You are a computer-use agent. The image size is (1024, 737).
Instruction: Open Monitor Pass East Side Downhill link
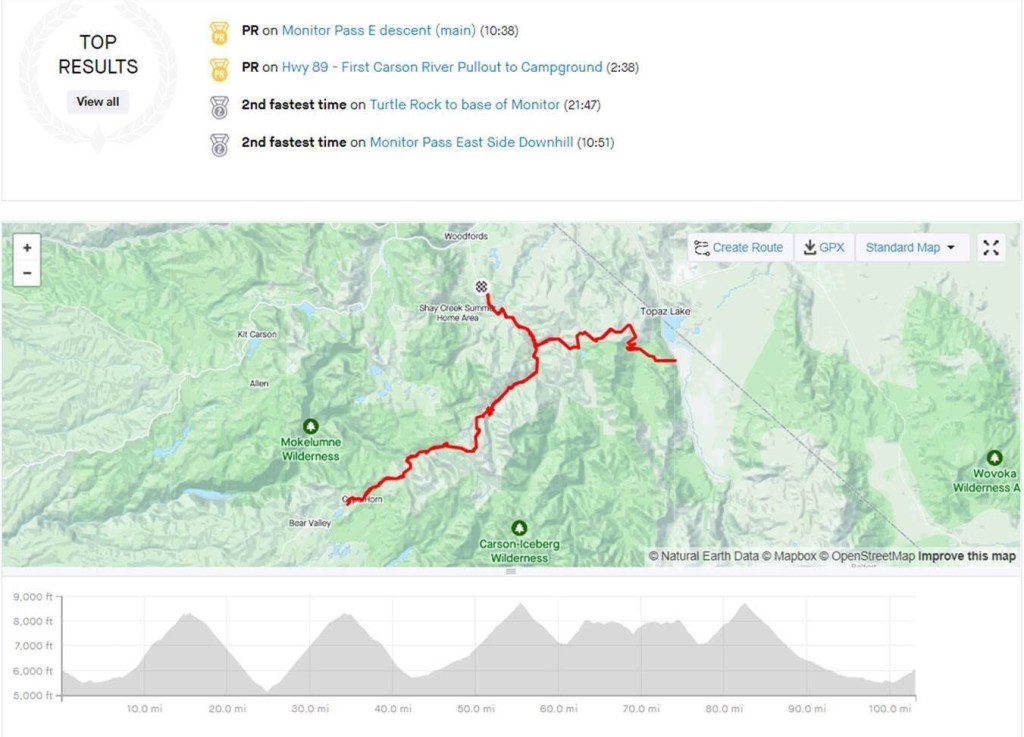coord(471,142)
